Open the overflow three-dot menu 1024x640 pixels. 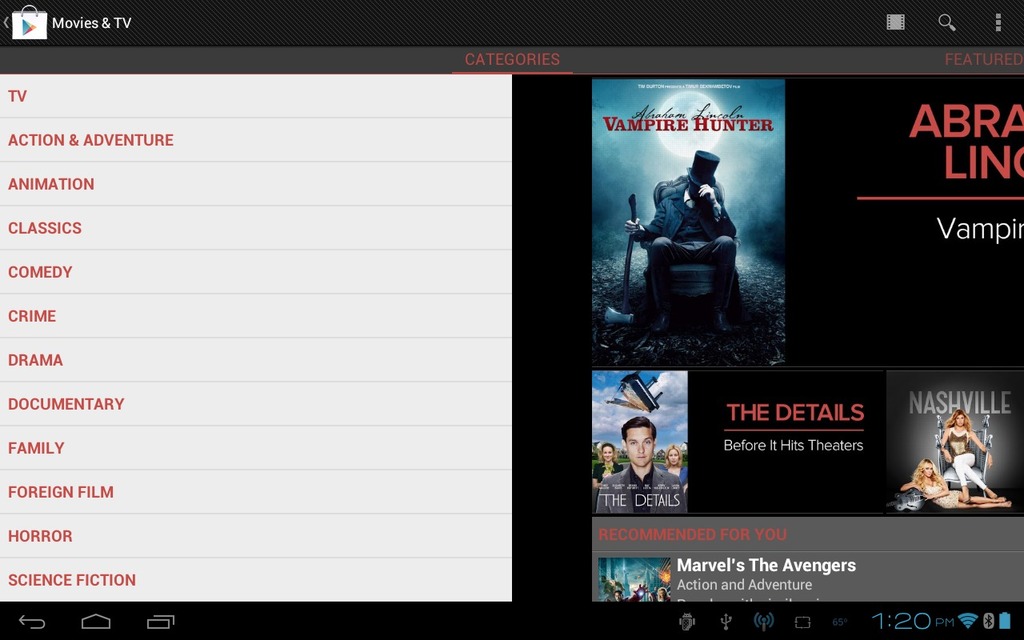point(998,23)
